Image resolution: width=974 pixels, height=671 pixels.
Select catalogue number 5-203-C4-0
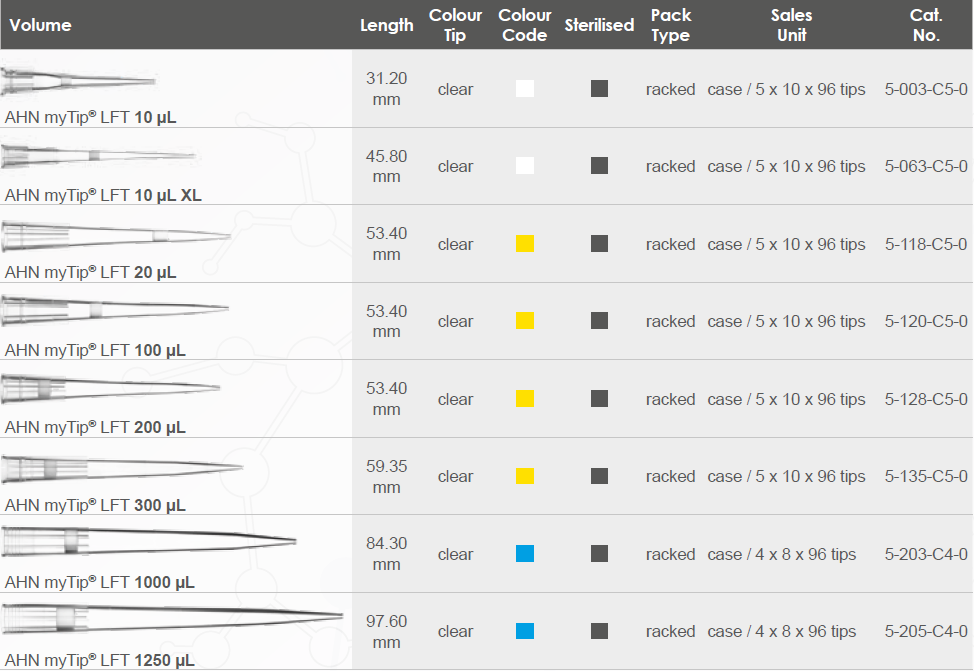point(926,554)
